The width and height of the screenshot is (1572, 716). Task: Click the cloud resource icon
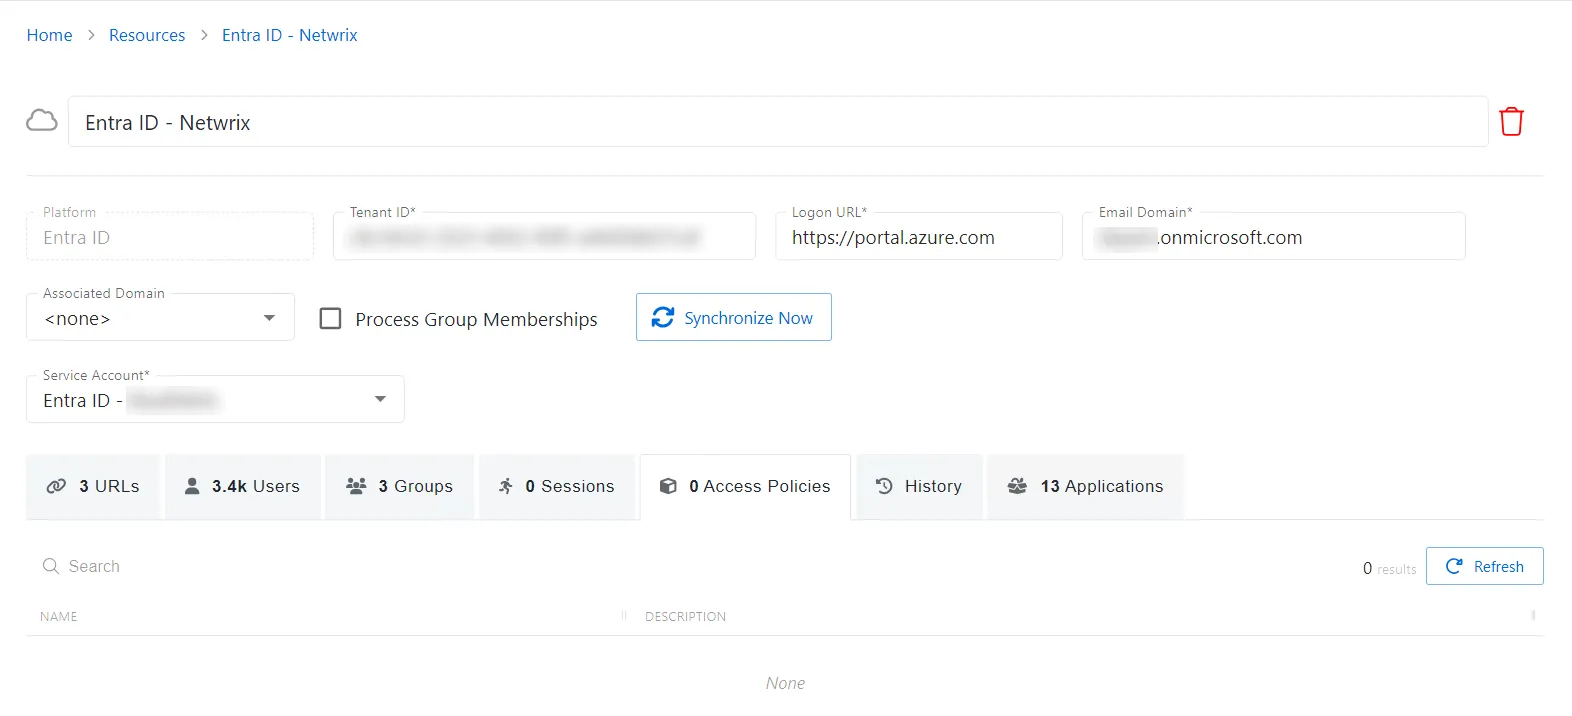pos(42,121)
